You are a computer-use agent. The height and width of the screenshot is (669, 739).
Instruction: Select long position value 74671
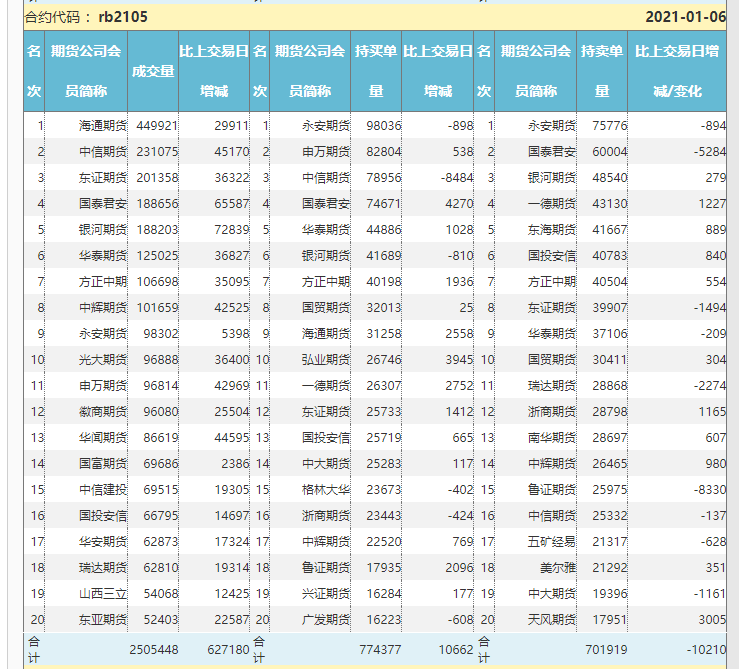click(384, 203)
